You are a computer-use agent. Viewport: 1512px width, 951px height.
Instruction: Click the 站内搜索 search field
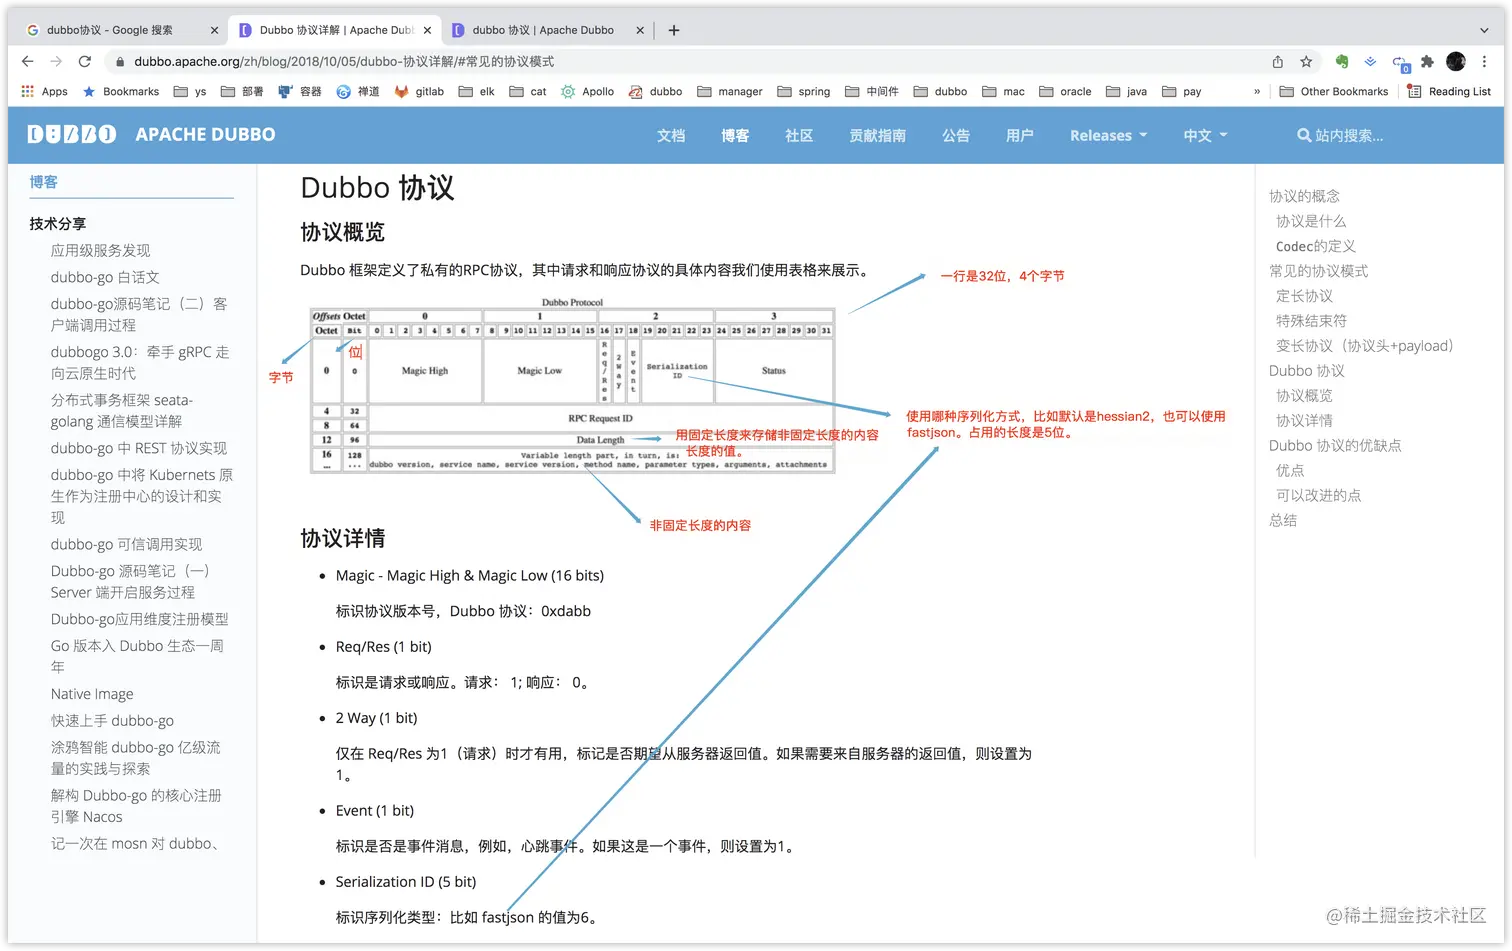1349,135
